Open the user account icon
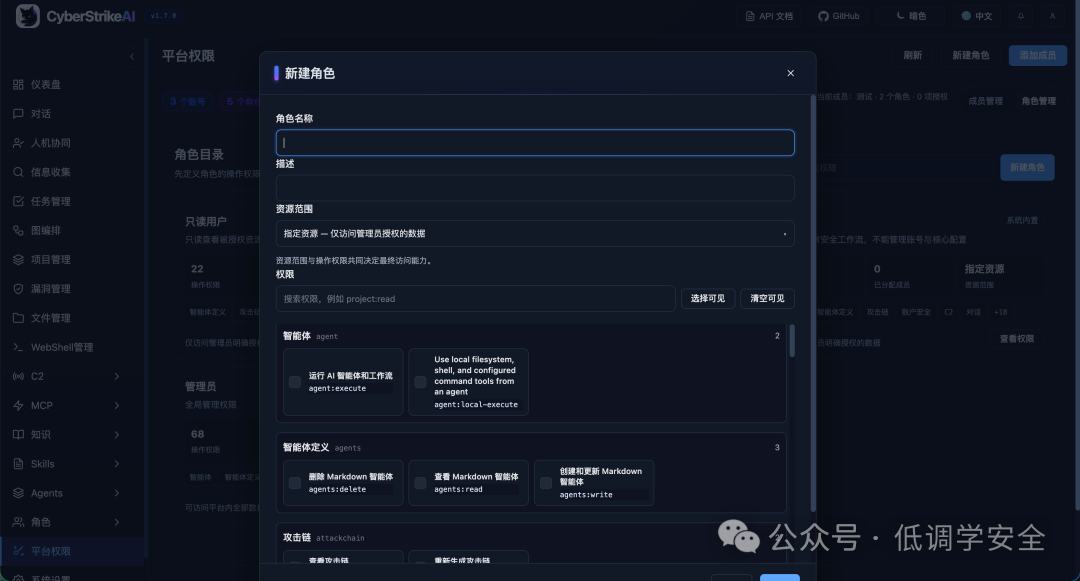Screen dimensions: 1080x581 [1052, 16]
